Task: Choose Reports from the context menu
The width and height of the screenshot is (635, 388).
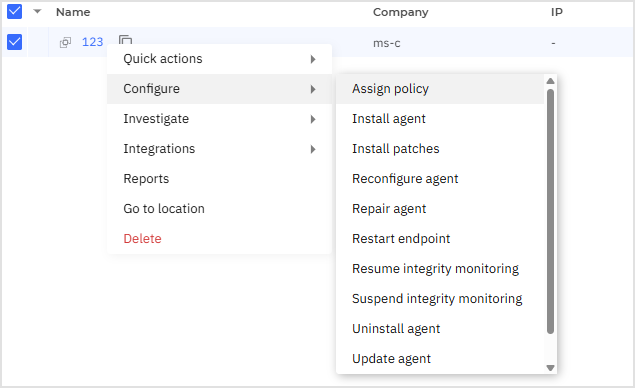Action: (219, 179)
